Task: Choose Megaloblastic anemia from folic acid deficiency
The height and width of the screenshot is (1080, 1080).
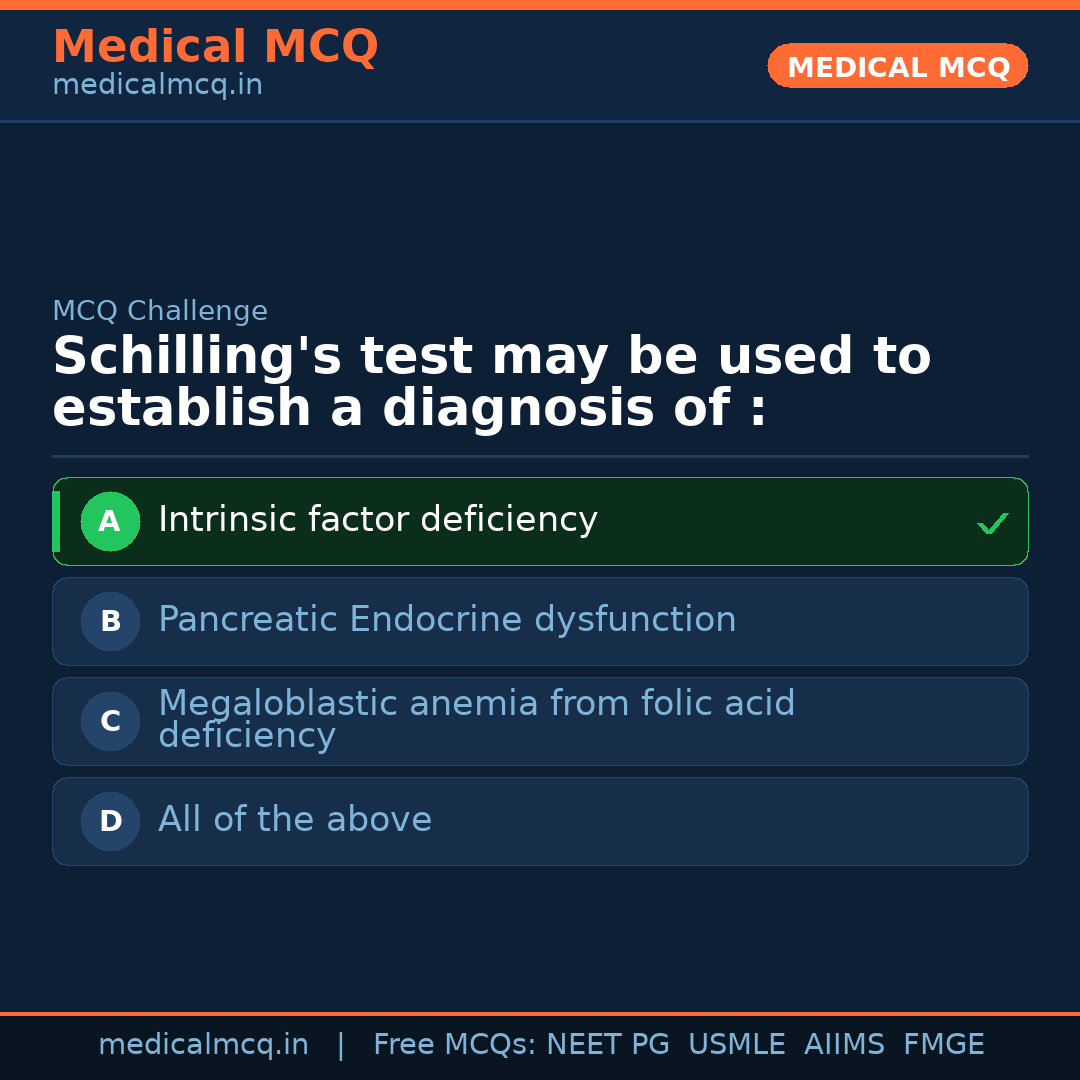Action: [476, 719]
